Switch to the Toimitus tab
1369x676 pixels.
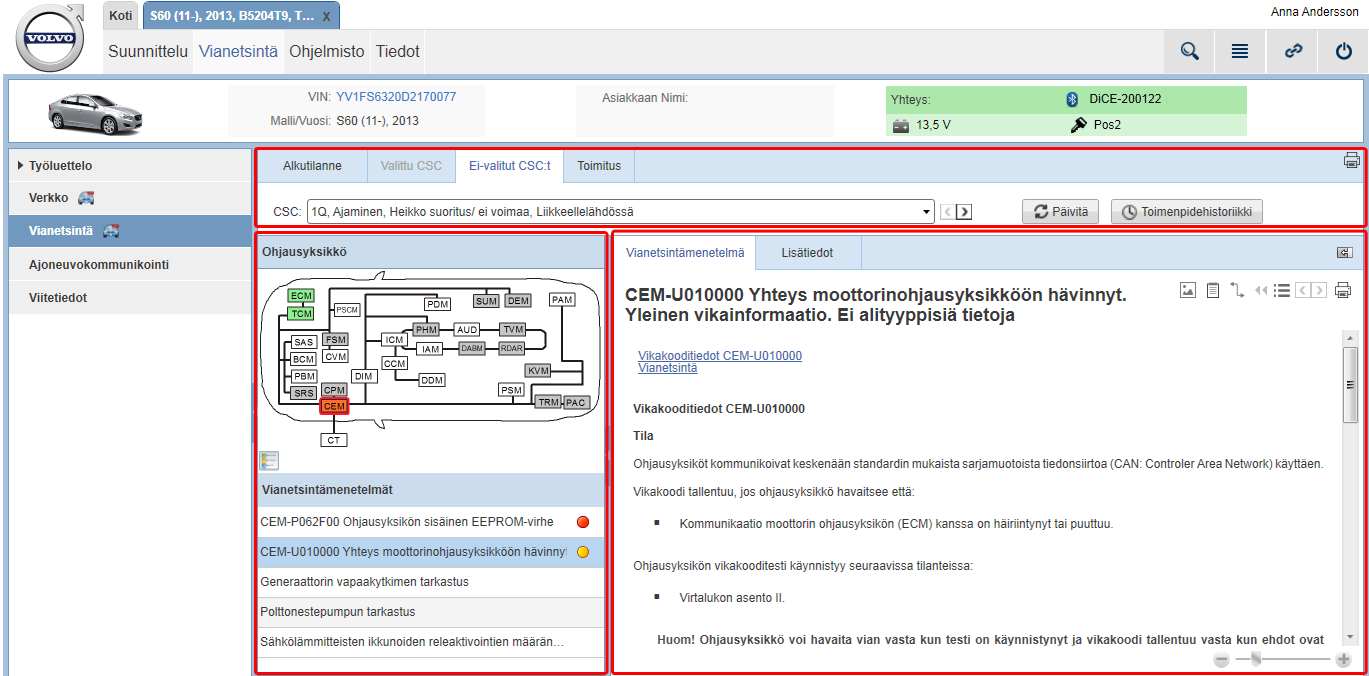pos(599,166)
